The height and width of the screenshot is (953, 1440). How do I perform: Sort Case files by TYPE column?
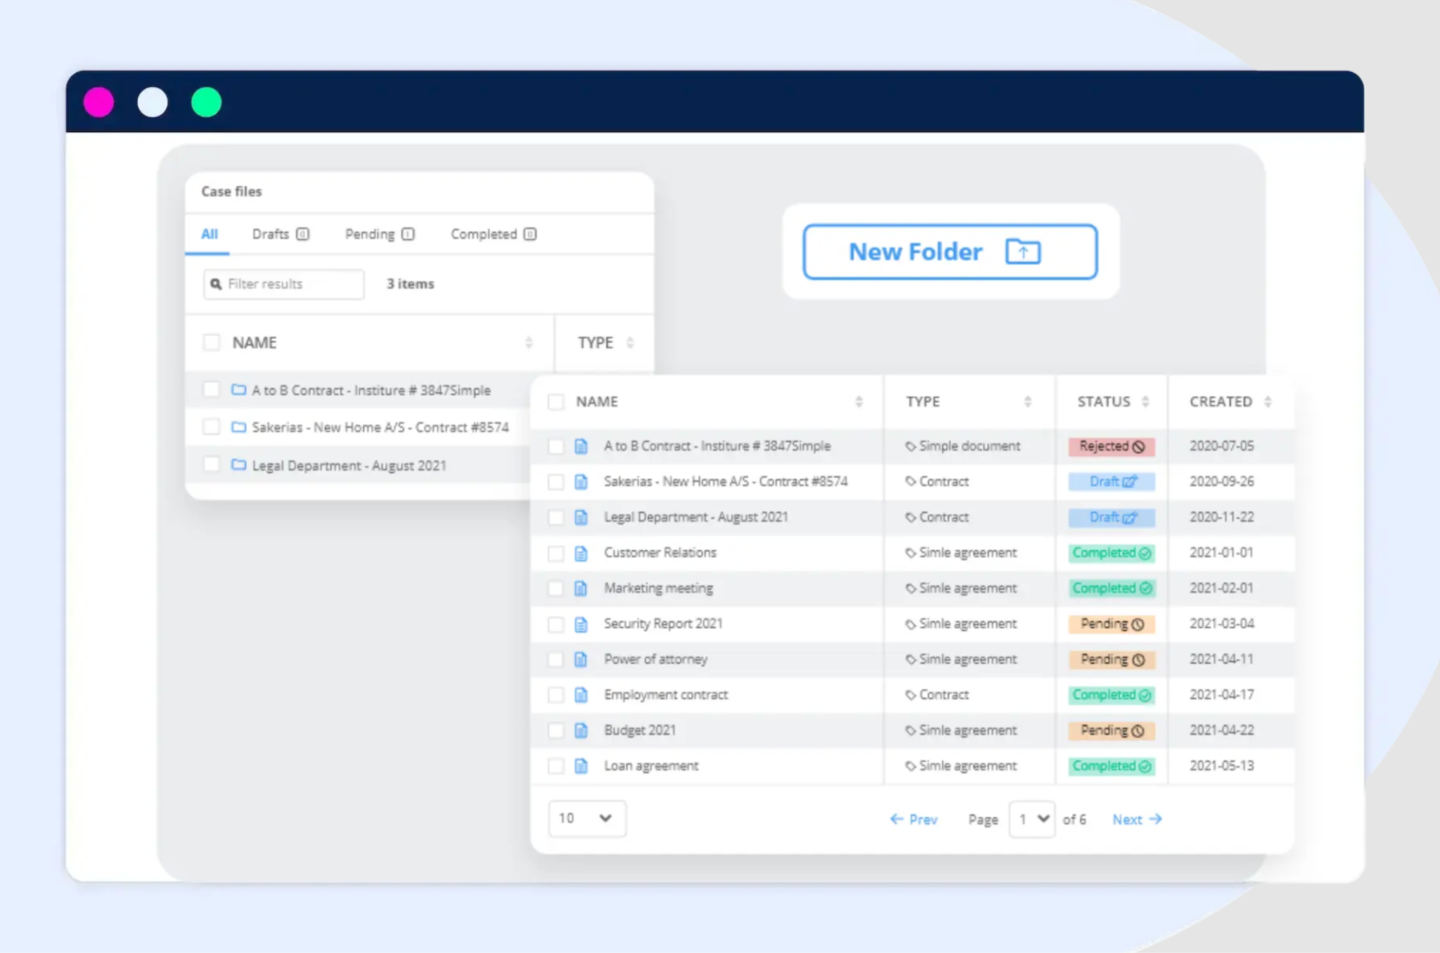(x=630, y=343)
